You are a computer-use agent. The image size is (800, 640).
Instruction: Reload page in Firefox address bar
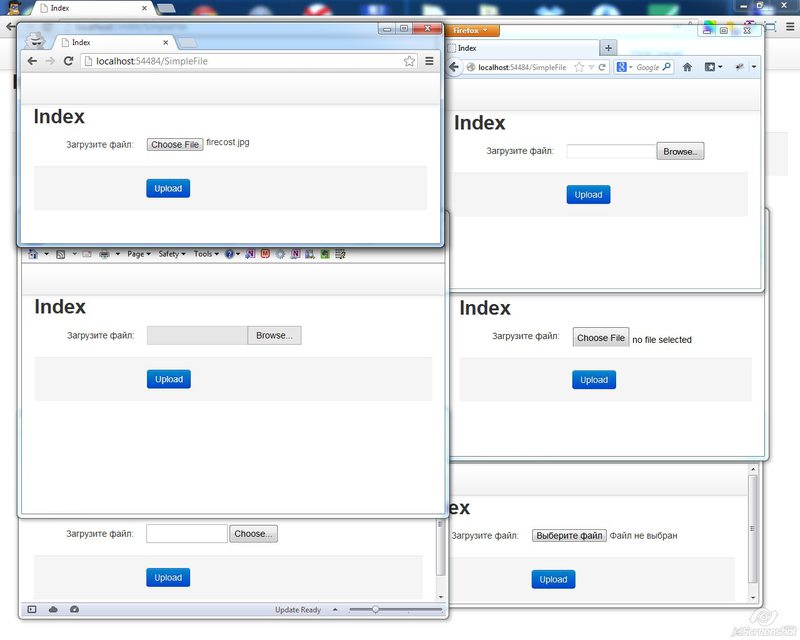(602, 67)
